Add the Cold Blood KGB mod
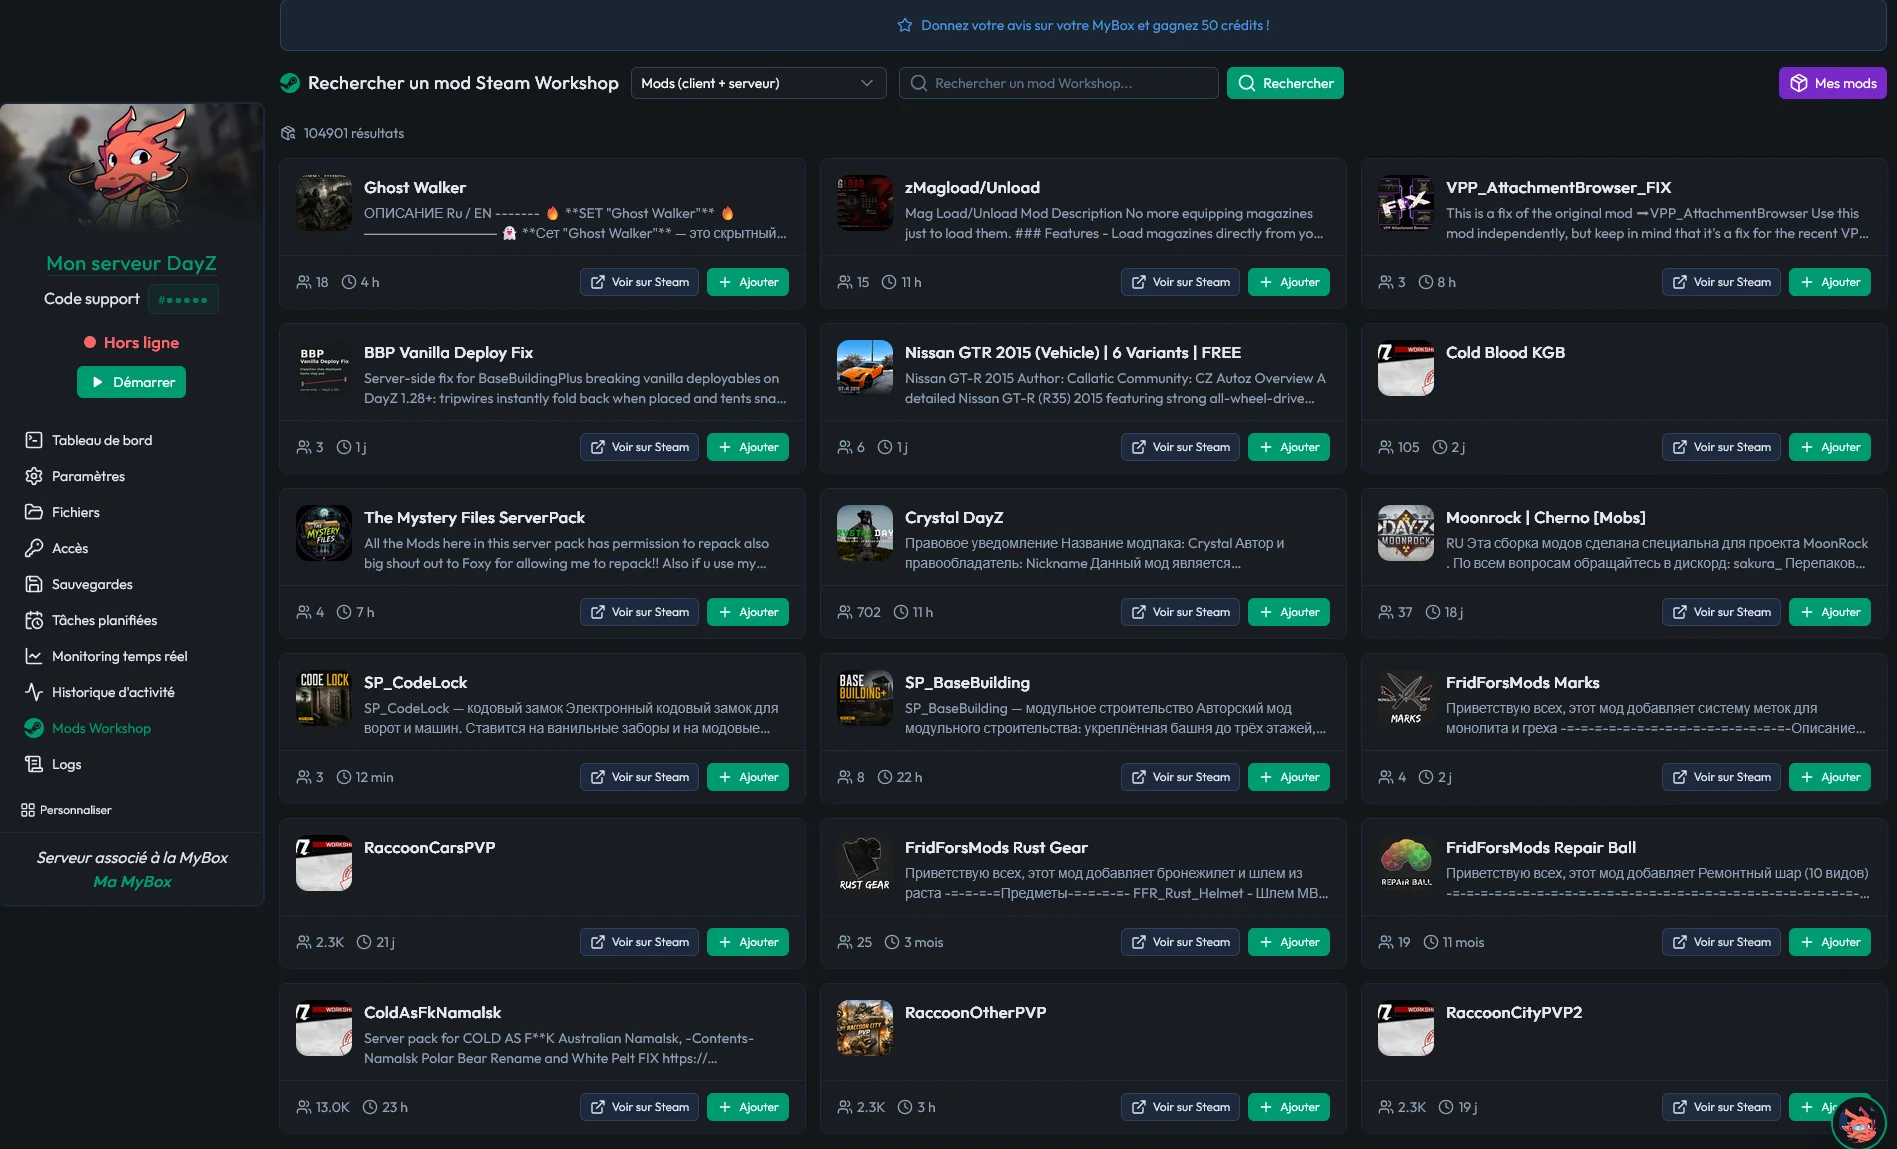The height and width of the screenshot is (1149, 1897). pos(1829,447)
